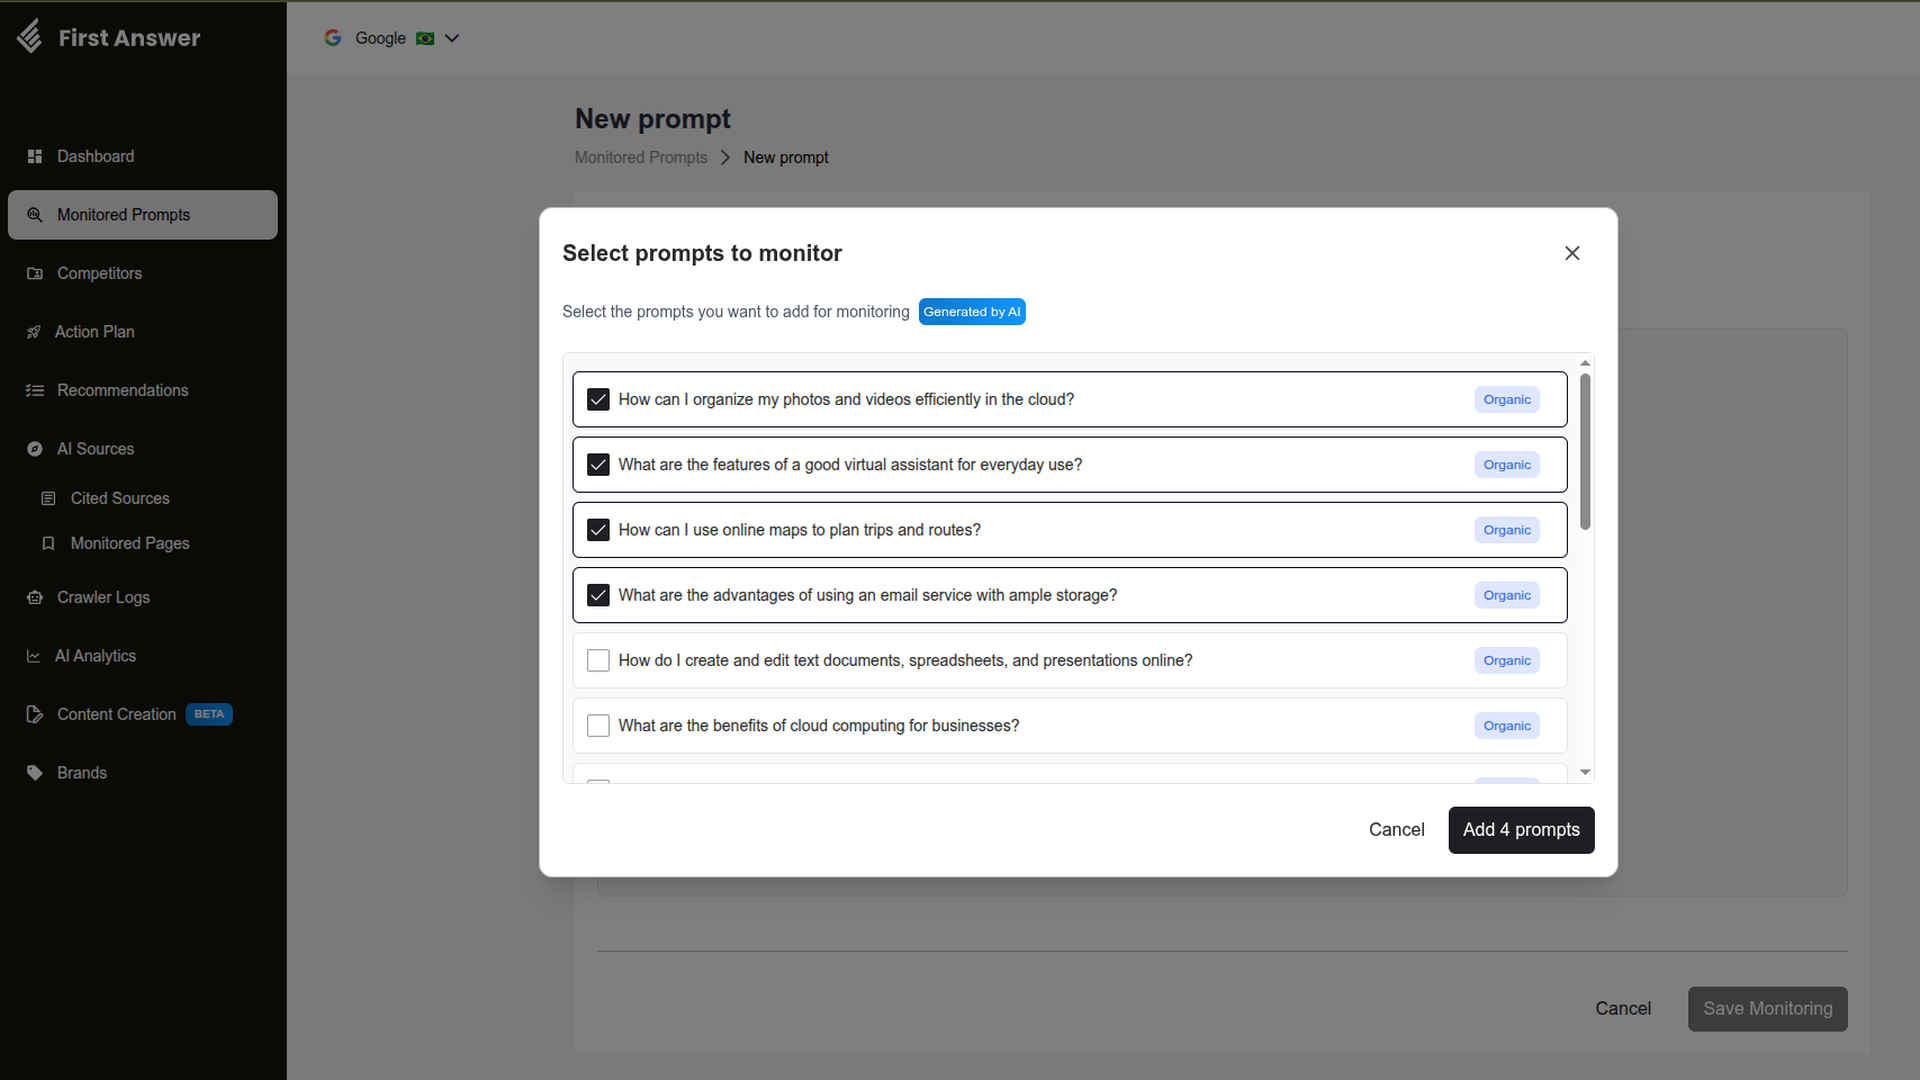Click the Add 4 prompts button
This screenshot has width=1920, height=1080.
click(x=1521, y=830)
